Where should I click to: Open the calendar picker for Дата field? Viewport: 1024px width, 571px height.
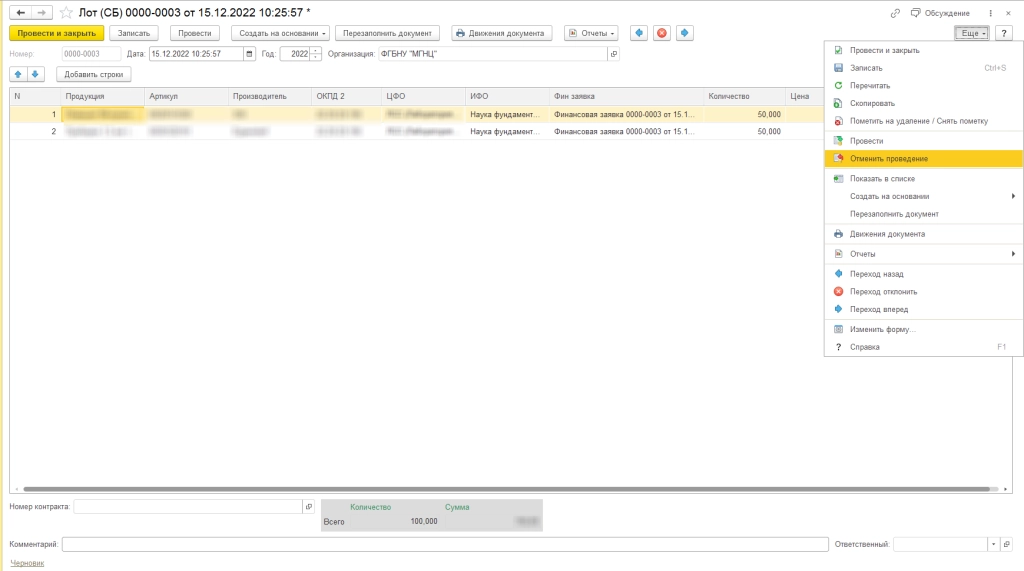[x=250, y=54]
